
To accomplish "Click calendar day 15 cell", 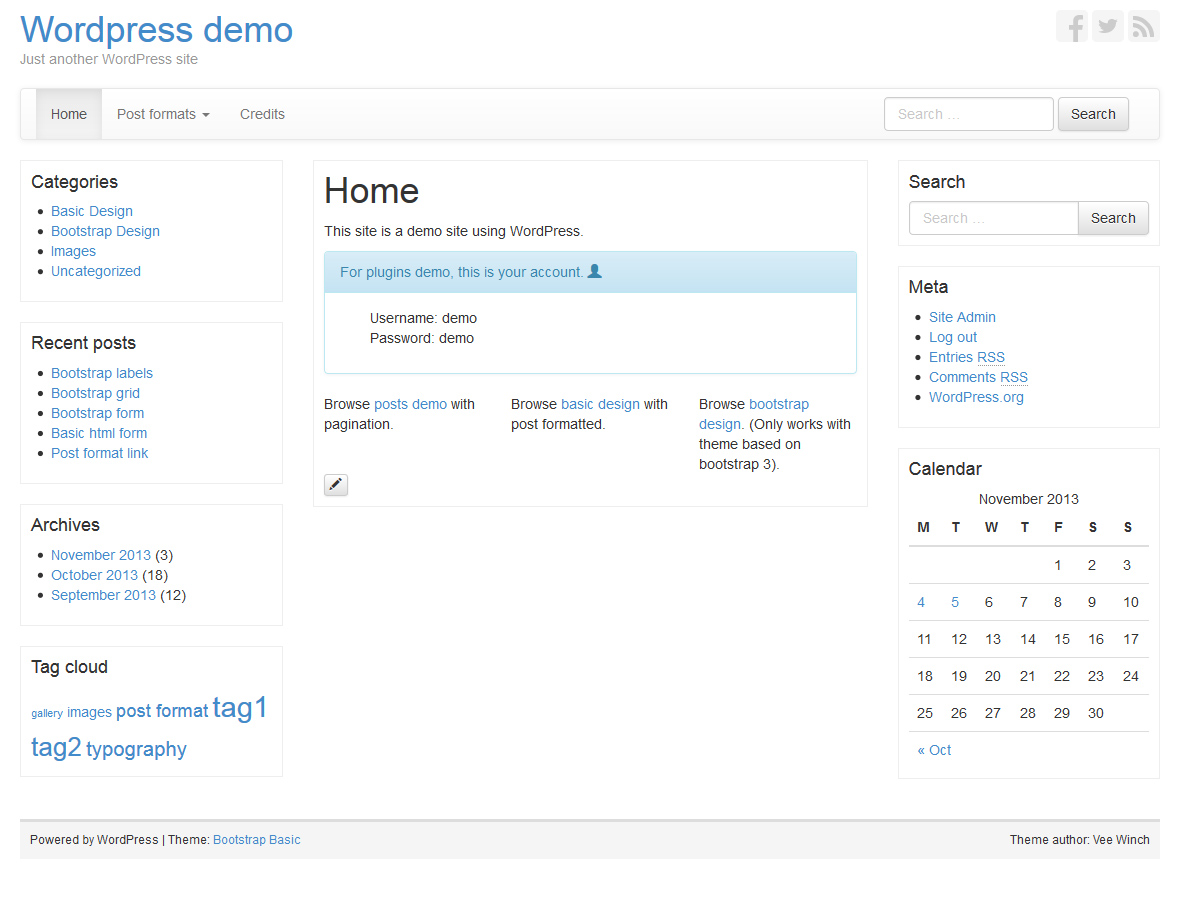I will click(1061, 639).
